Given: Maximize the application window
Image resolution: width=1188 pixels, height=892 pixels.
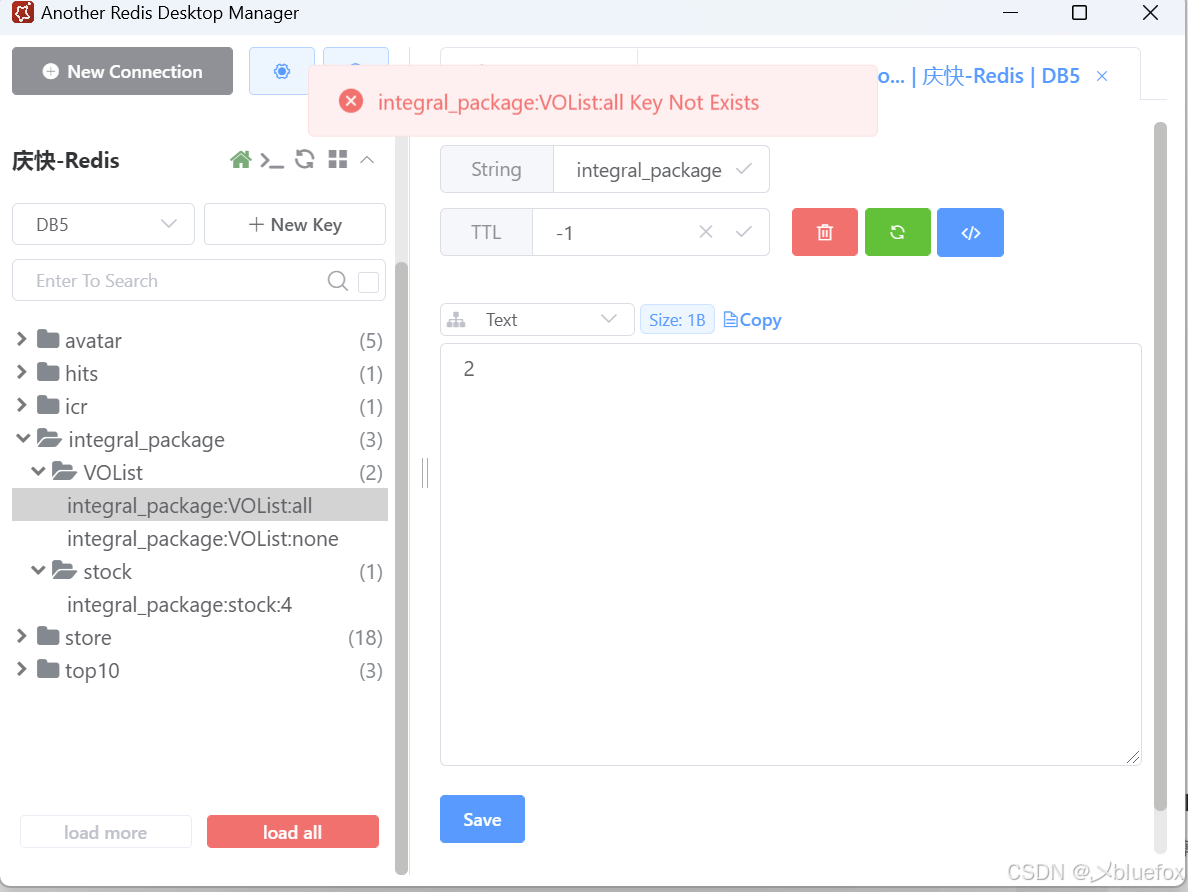Looking at the screenshot, I should coord(1080,12).
